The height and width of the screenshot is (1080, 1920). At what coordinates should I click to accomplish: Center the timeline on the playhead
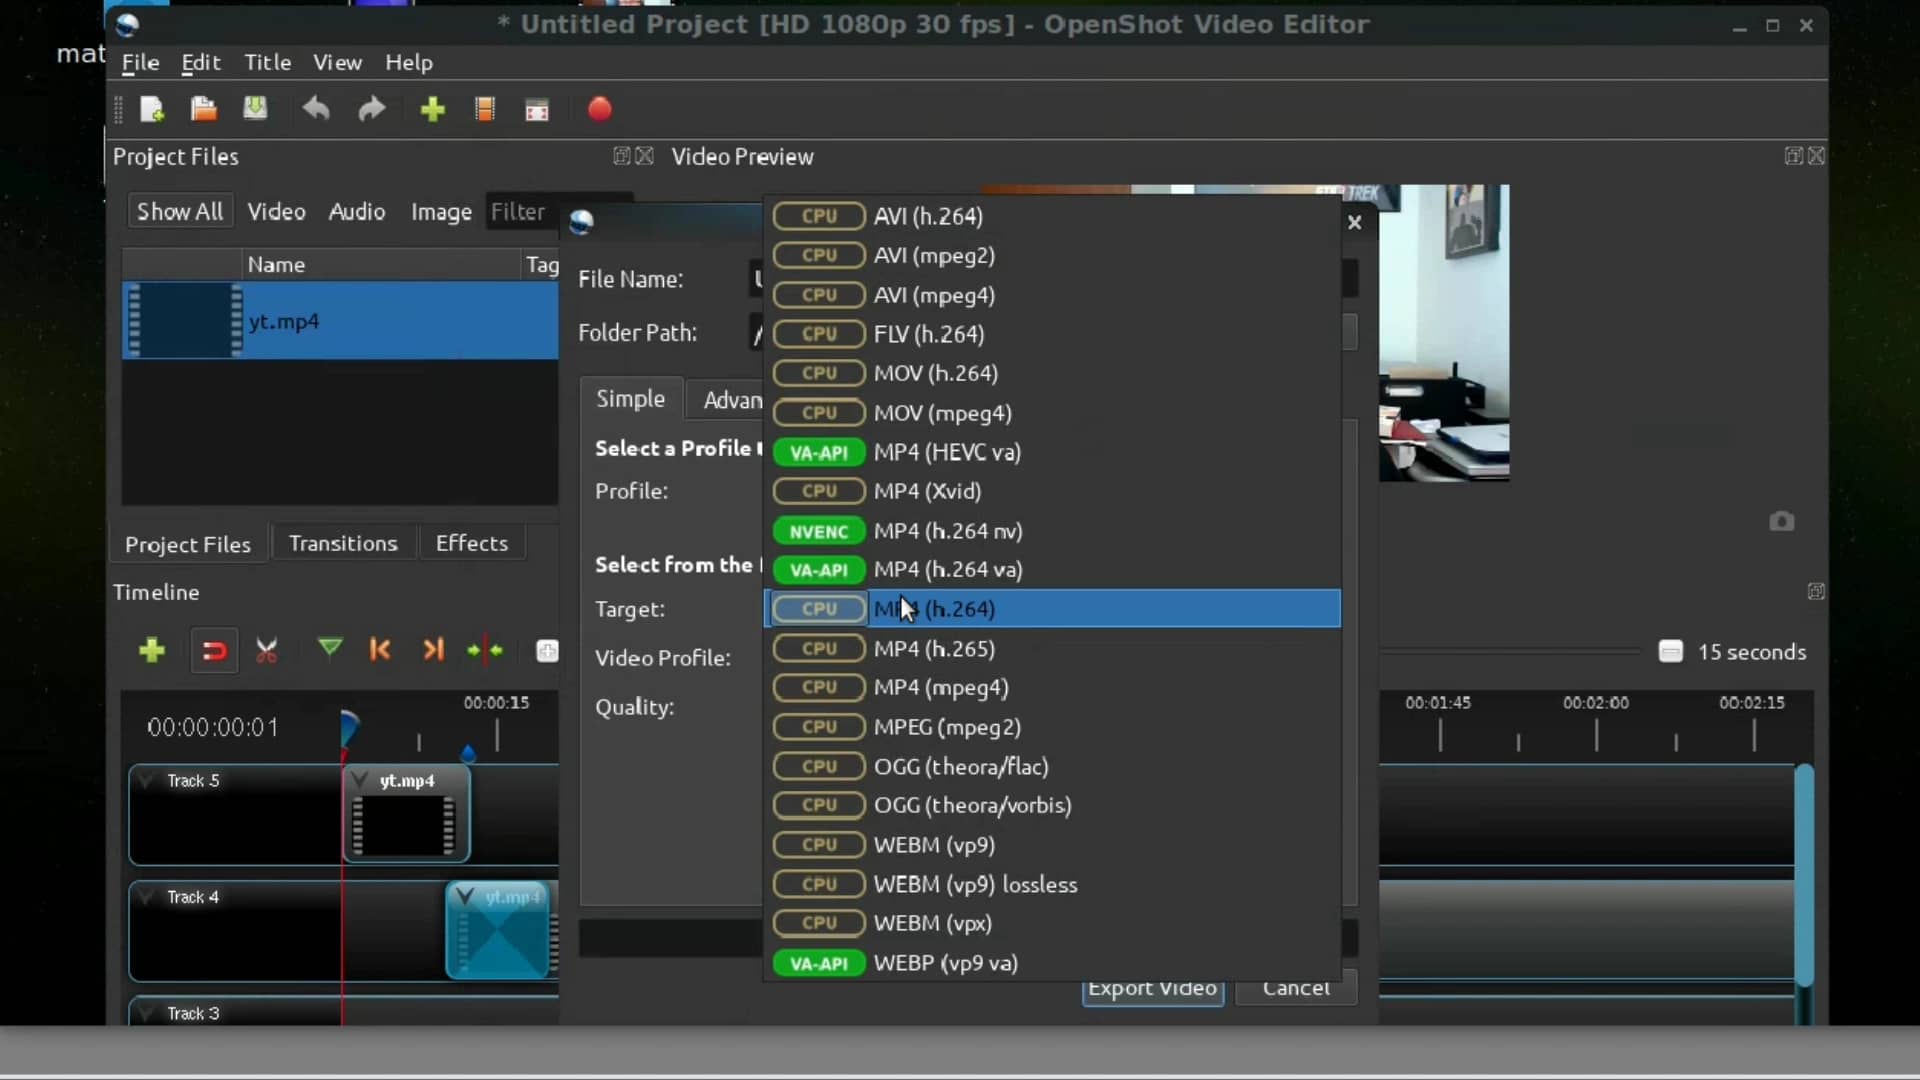pos(486,650)
